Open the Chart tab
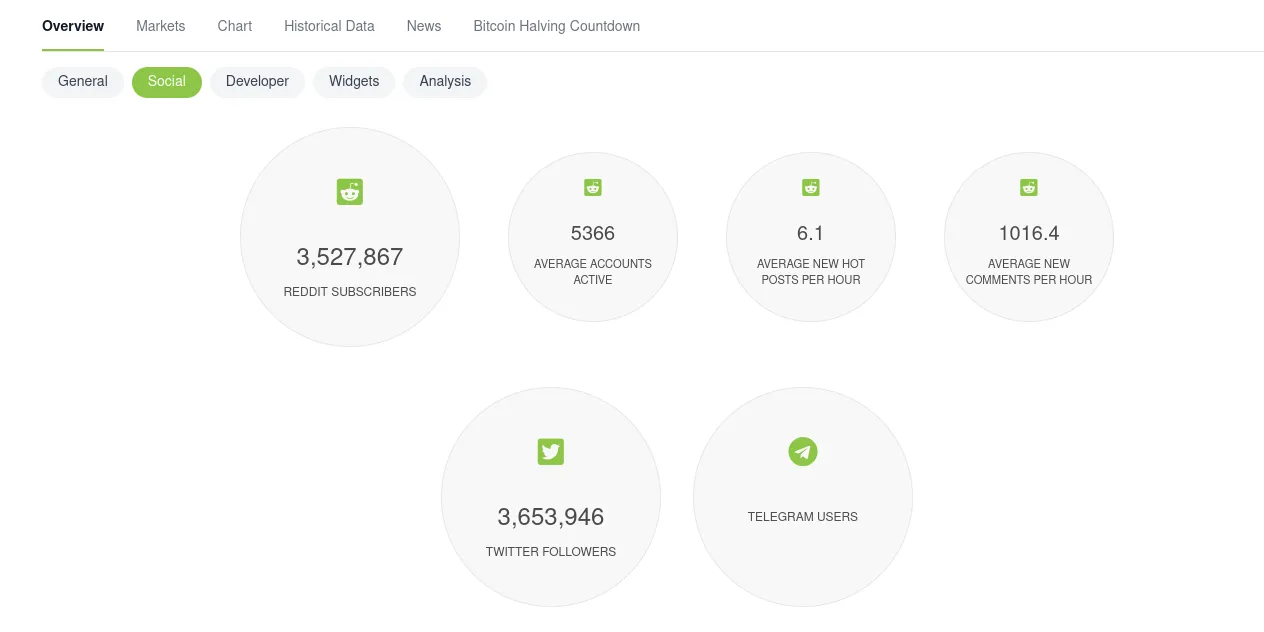1264x632 pixels. [235, 26]
